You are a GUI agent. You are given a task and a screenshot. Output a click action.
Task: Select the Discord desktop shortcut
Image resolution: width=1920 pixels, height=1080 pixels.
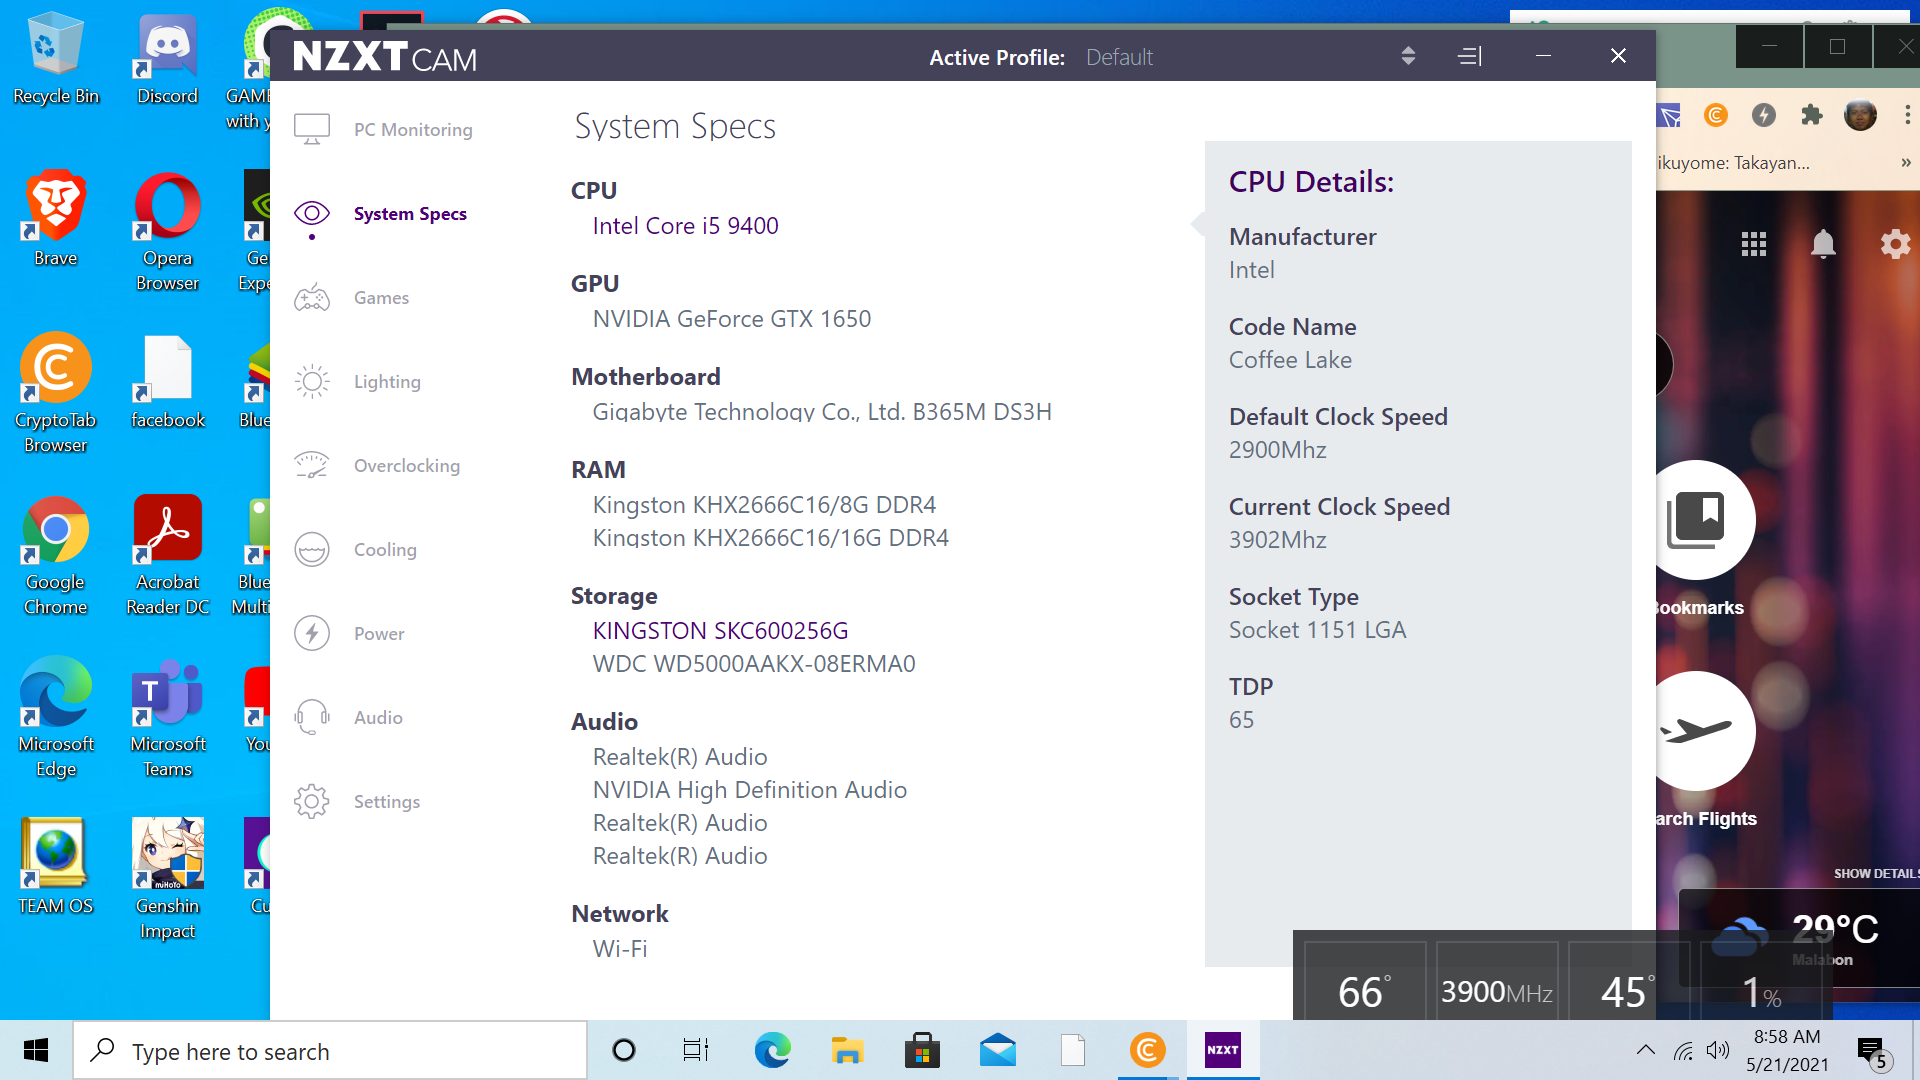tap(168, 58)
